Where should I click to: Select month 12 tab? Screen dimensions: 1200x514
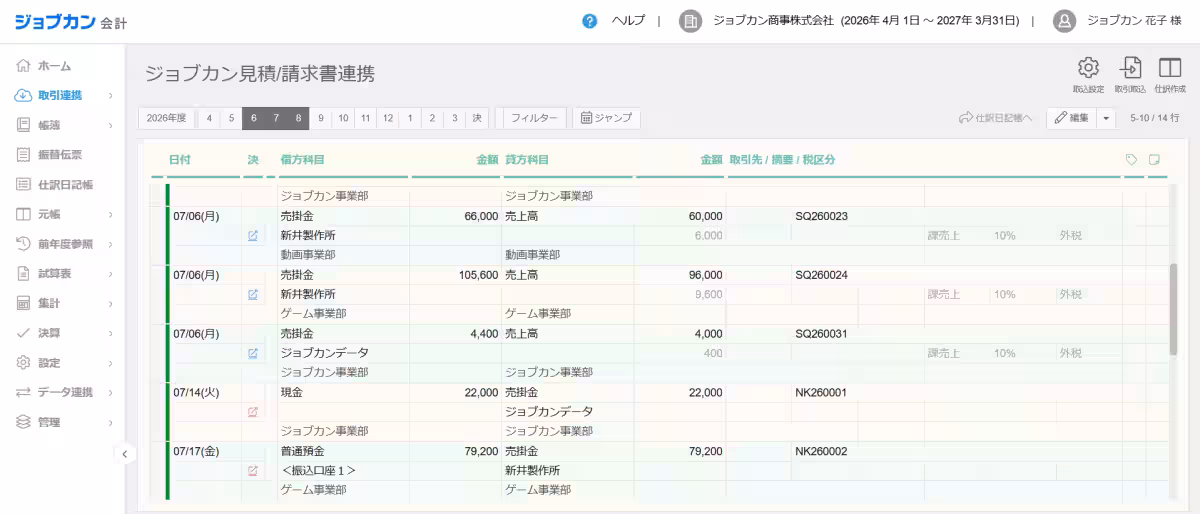click(388, 118)
